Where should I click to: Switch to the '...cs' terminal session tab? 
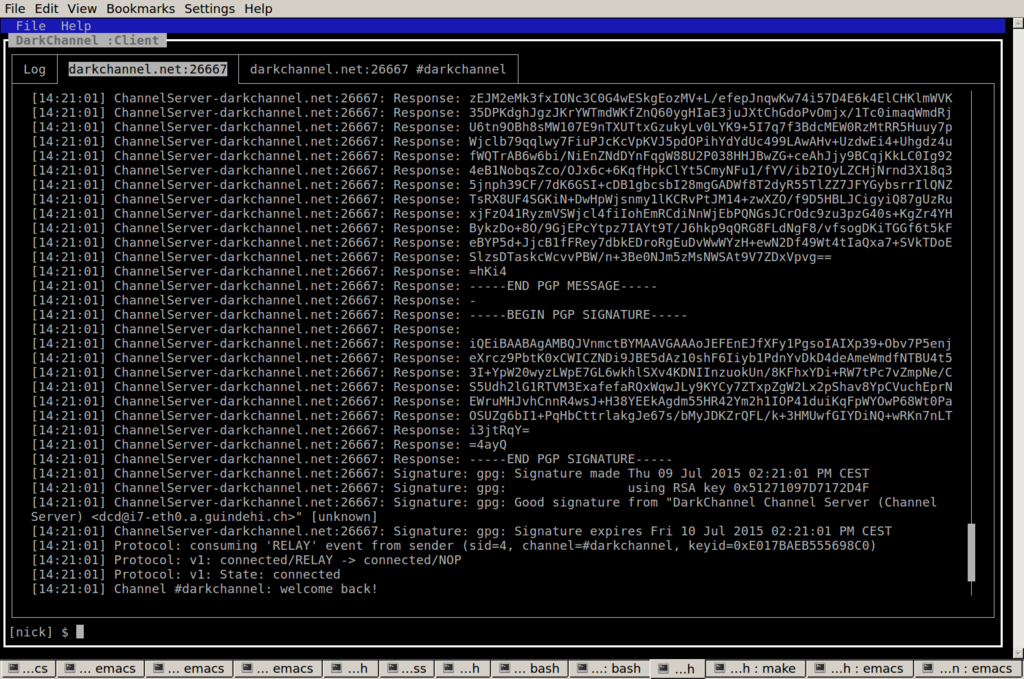pos(30,669)
